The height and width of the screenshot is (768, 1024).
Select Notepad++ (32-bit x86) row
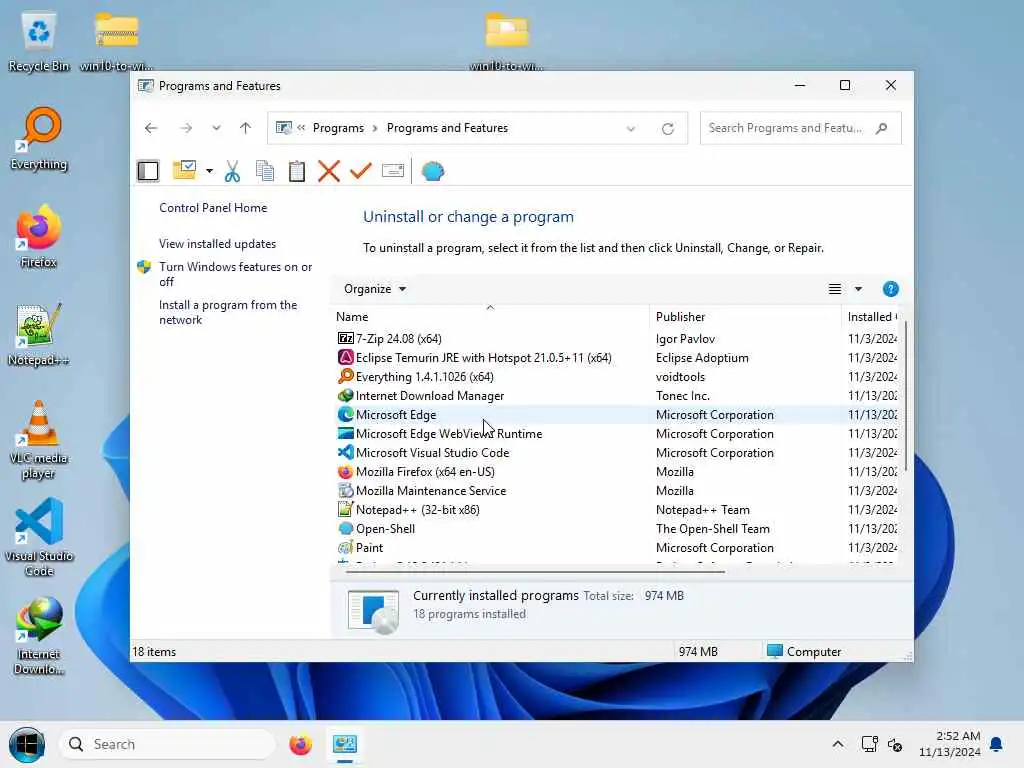tap(614, 509)
